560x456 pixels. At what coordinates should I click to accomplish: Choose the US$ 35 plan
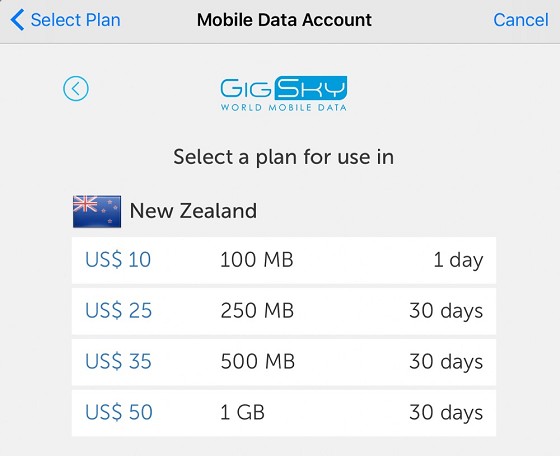click(x=284, y=362)
